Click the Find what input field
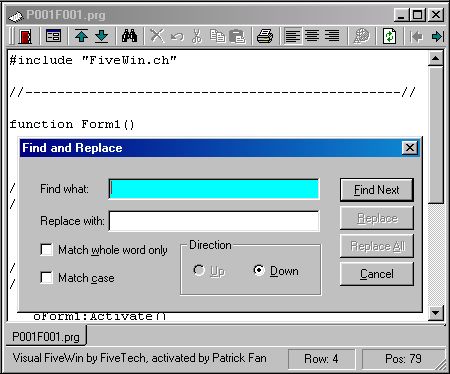450x374 pixels. point(214,189)
